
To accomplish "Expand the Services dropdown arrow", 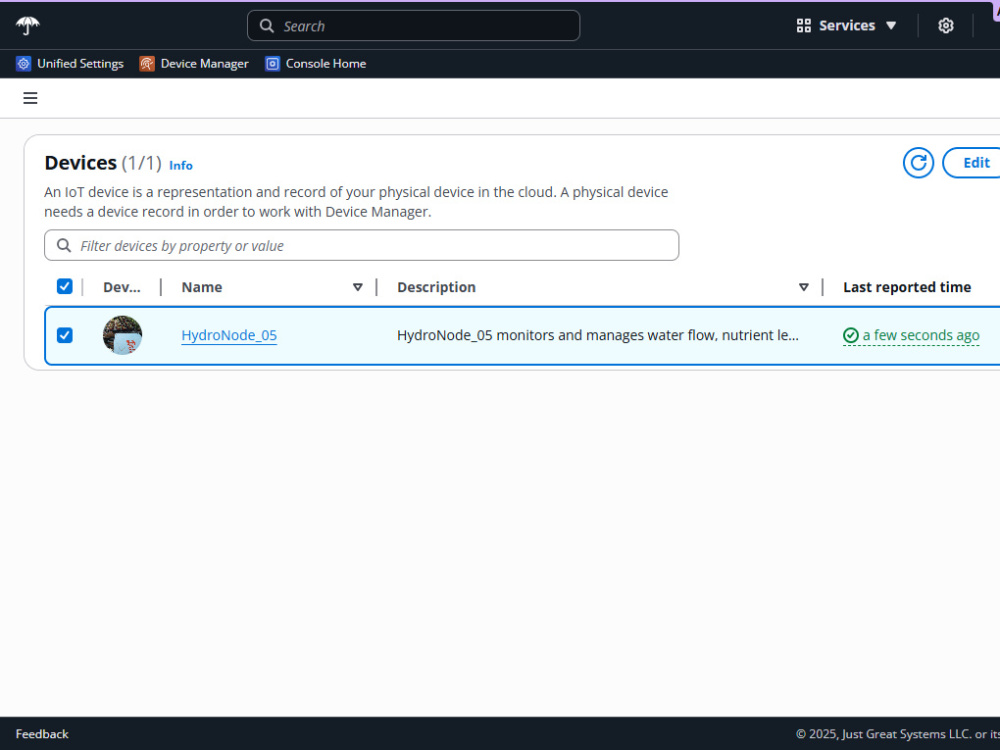I will click(891, 26).
